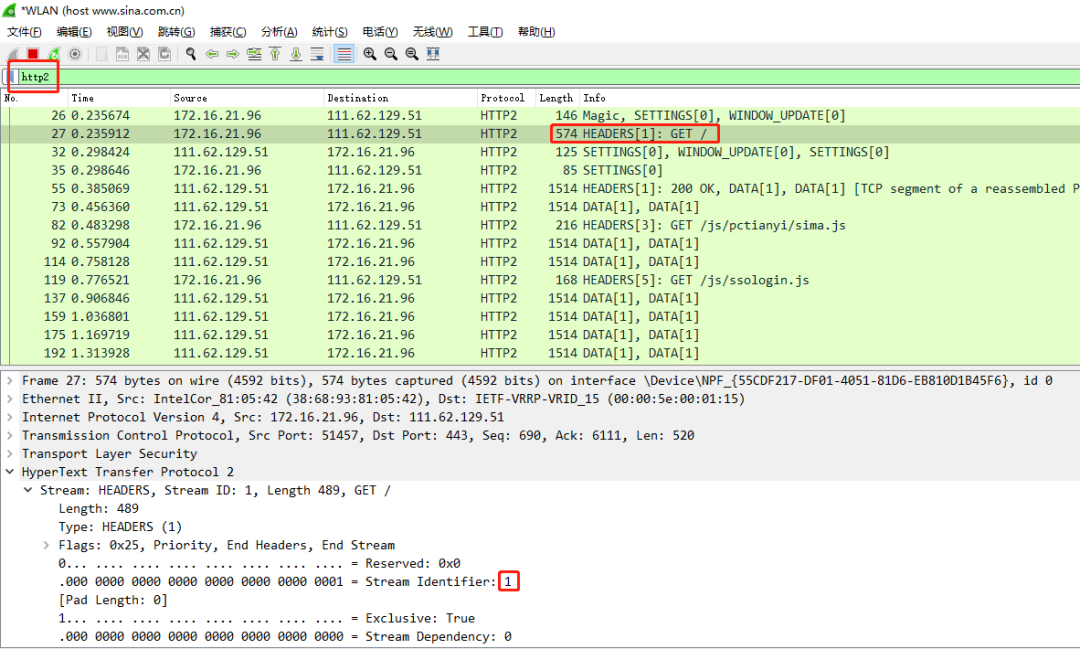Open the 分析(A) menu
The image size is (1080, 649).
click(279, 32)
